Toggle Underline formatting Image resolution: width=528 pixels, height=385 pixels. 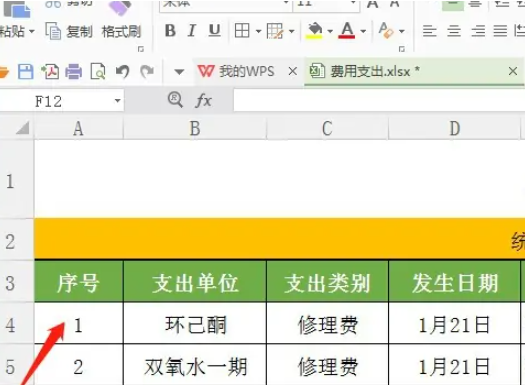[x=214, y=31]
